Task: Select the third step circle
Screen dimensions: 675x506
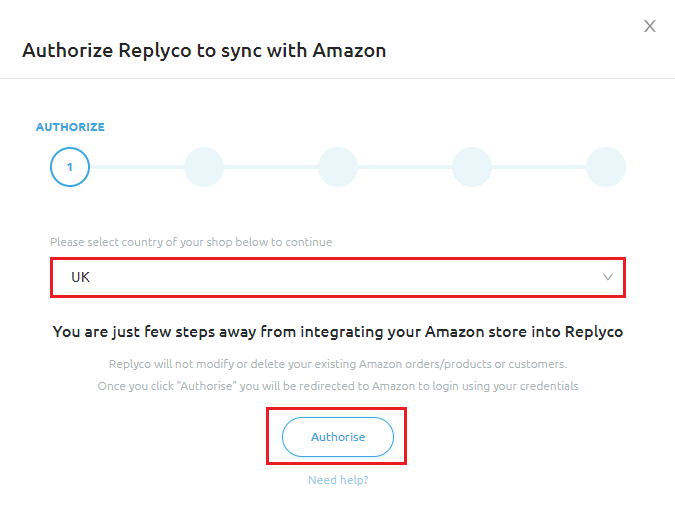Action: [x=338, y=167]
